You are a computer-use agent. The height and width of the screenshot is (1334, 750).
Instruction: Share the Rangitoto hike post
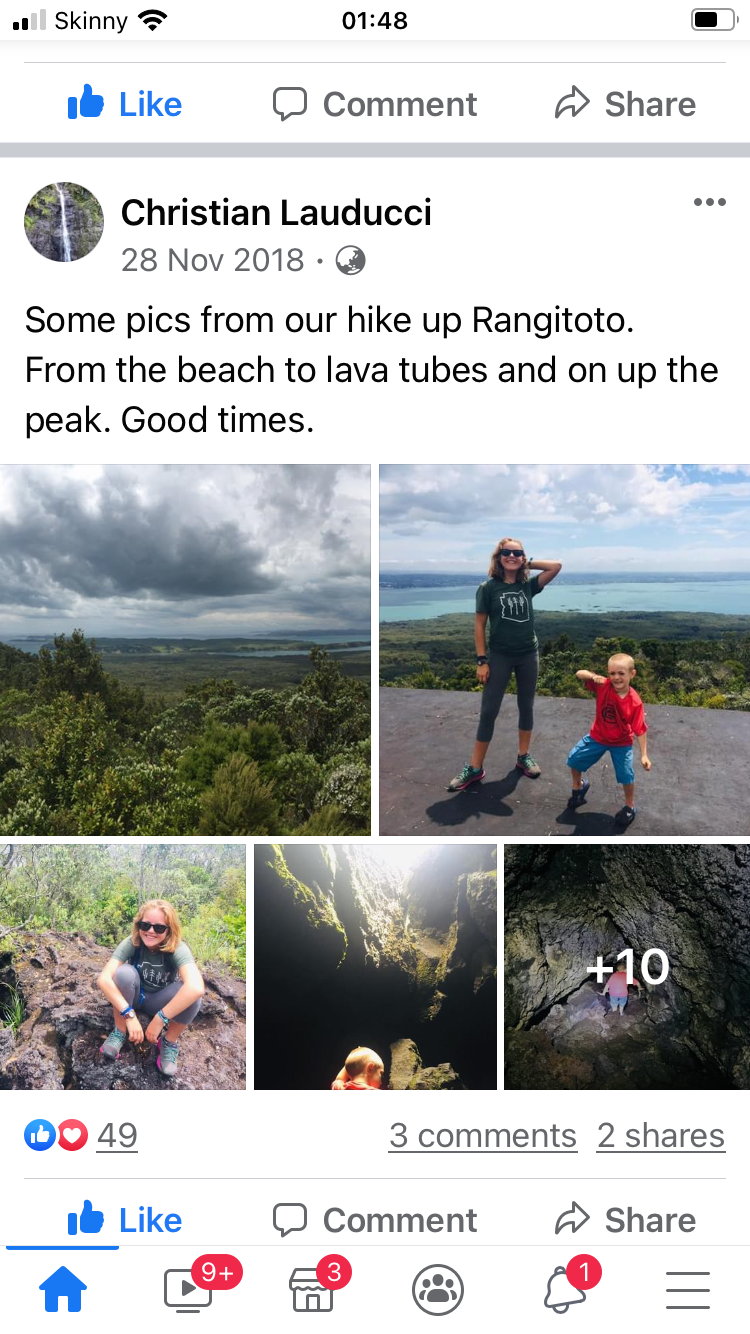tap(625, 1220)
